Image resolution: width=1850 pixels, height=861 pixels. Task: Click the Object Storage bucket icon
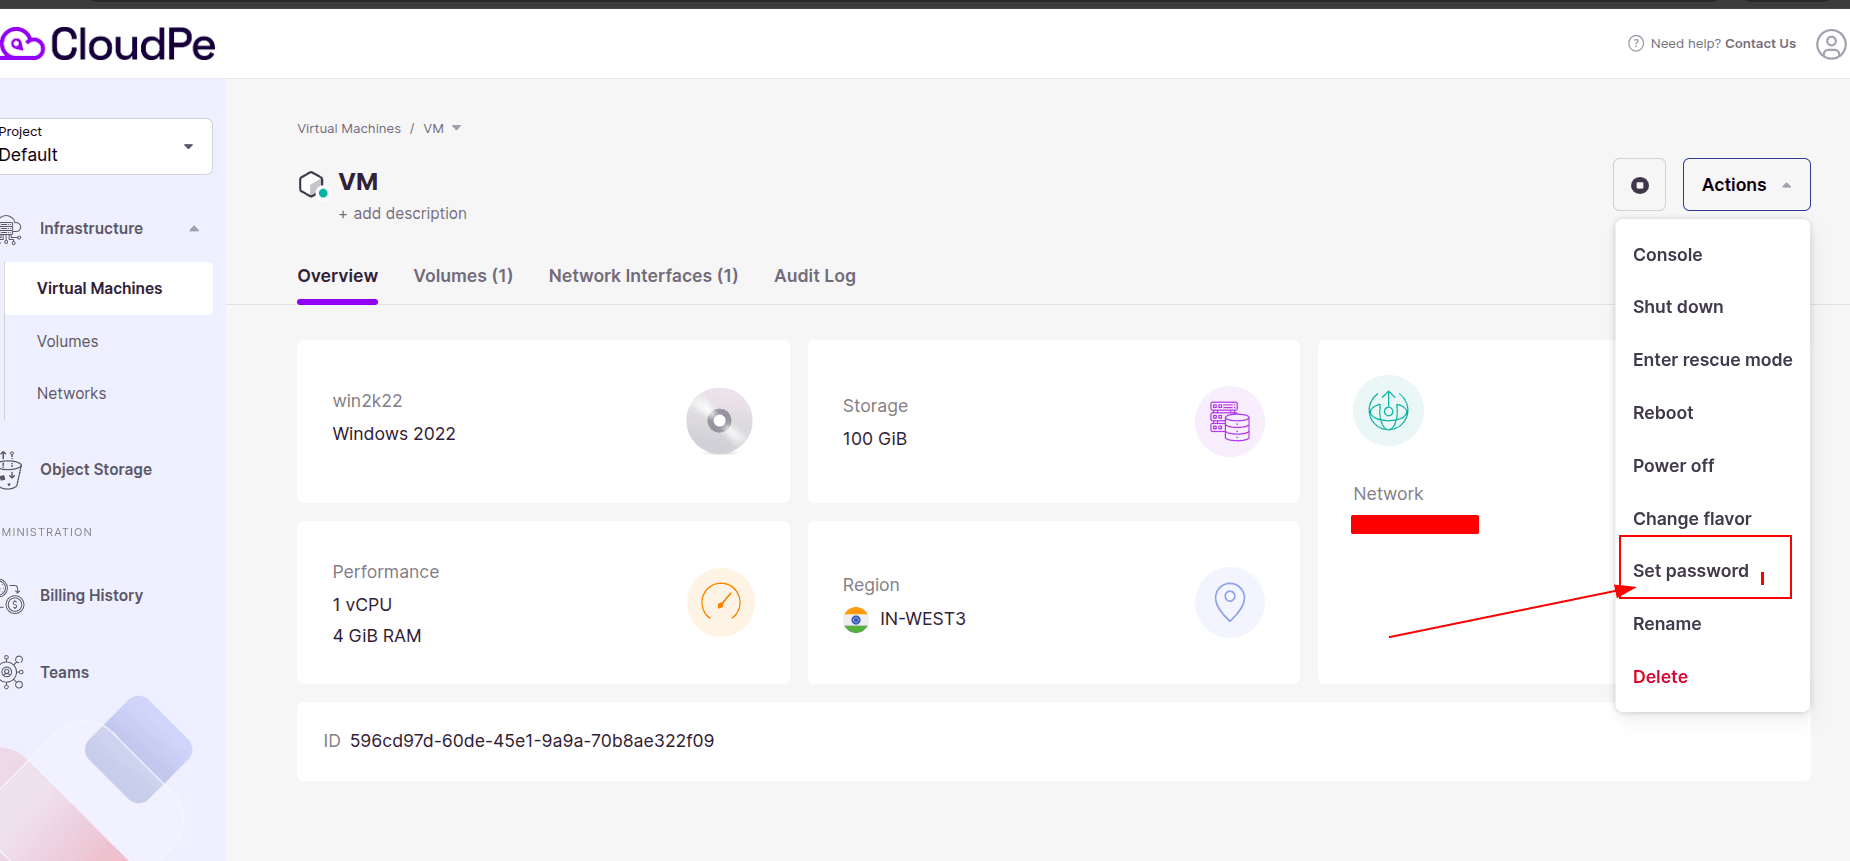(x=10, y=470)
